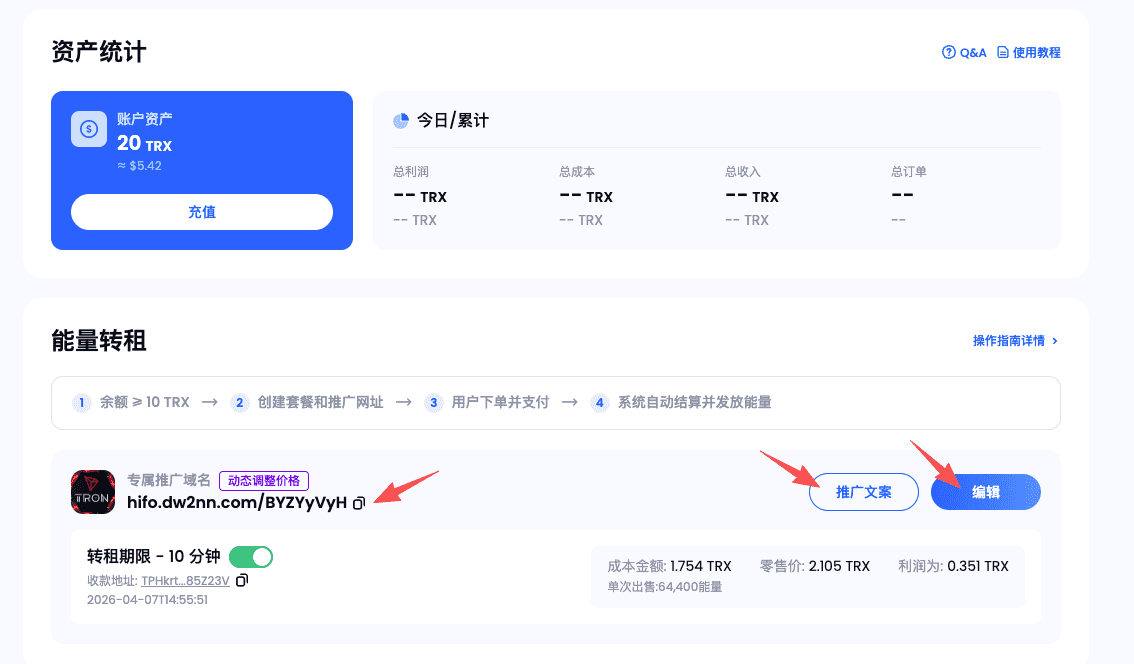Click the 能量转租 heading
The width and height of the screenshot is (1134, 664).
99,341
